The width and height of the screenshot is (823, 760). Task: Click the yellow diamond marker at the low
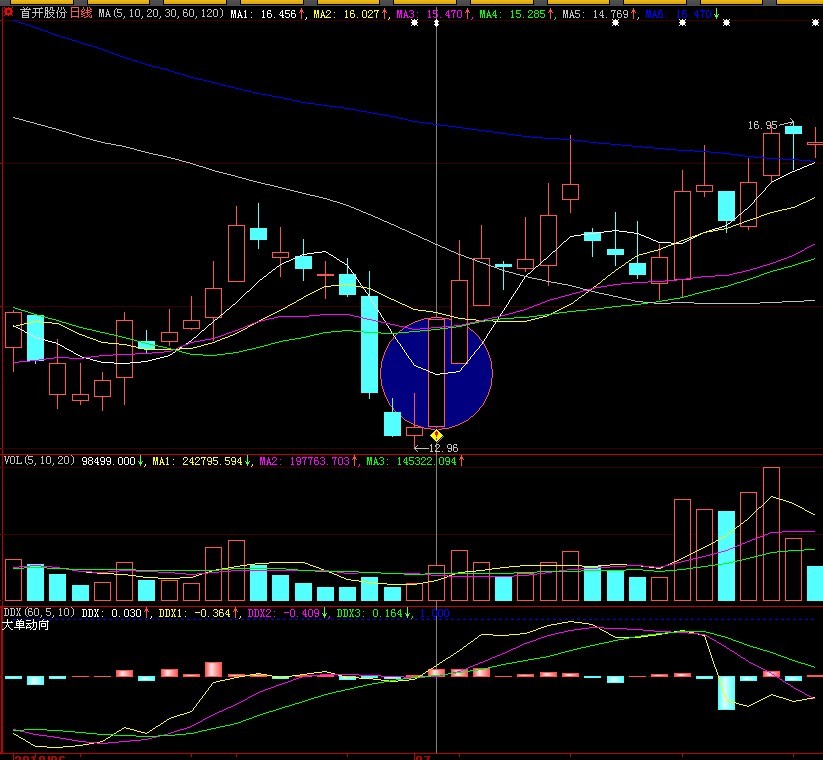436,436
